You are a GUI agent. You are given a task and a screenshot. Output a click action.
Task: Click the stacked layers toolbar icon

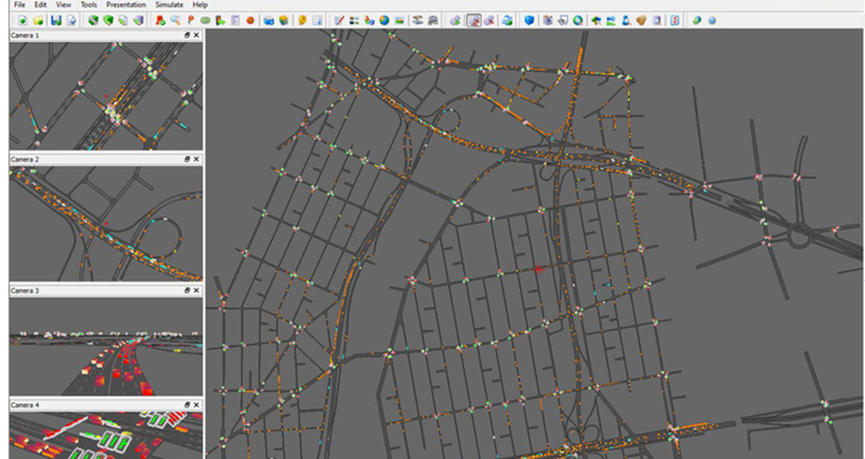418,20
